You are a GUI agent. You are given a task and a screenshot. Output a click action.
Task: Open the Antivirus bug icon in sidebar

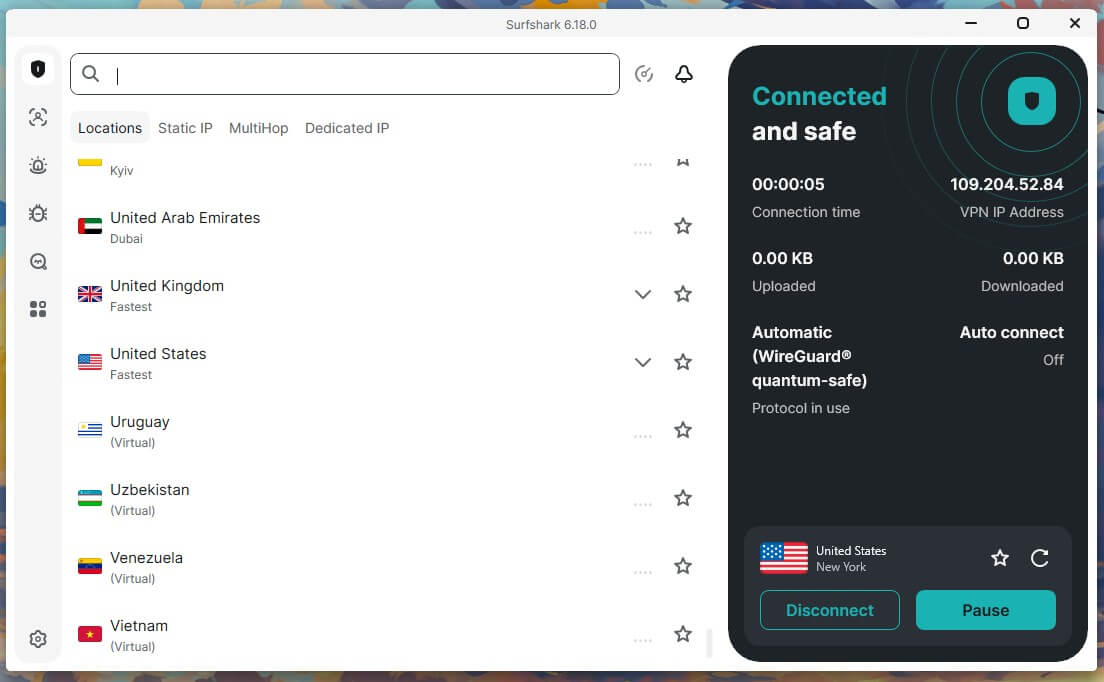point(38,213)
